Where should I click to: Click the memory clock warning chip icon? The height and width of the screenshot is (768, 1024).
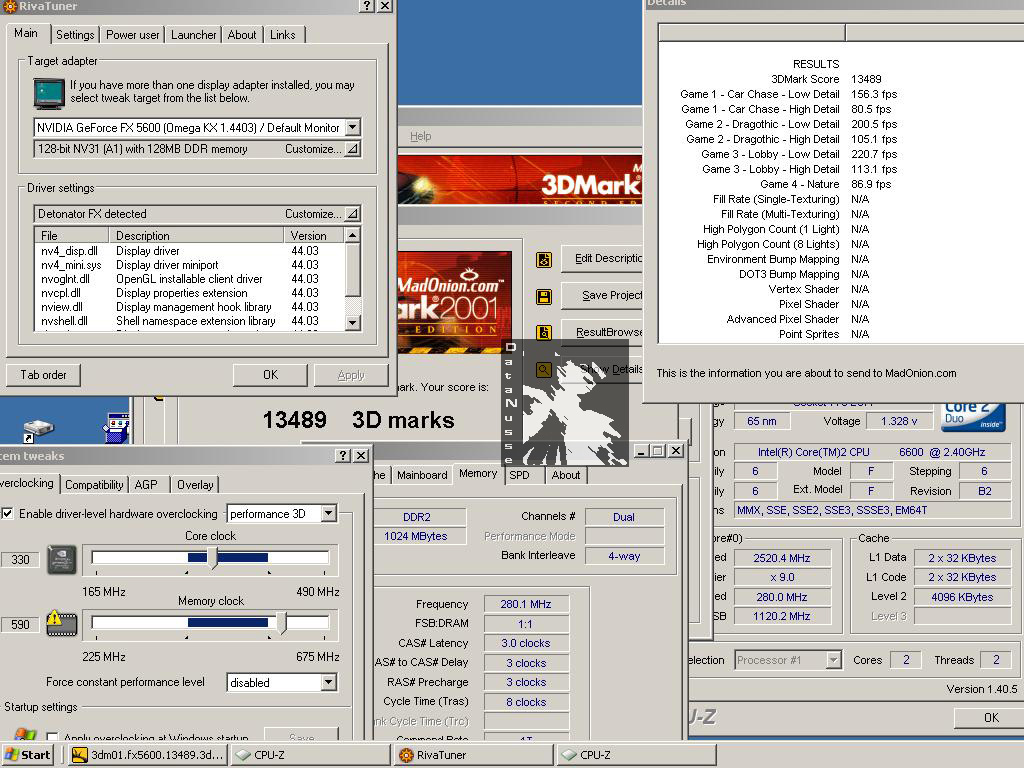pos(62,623)
